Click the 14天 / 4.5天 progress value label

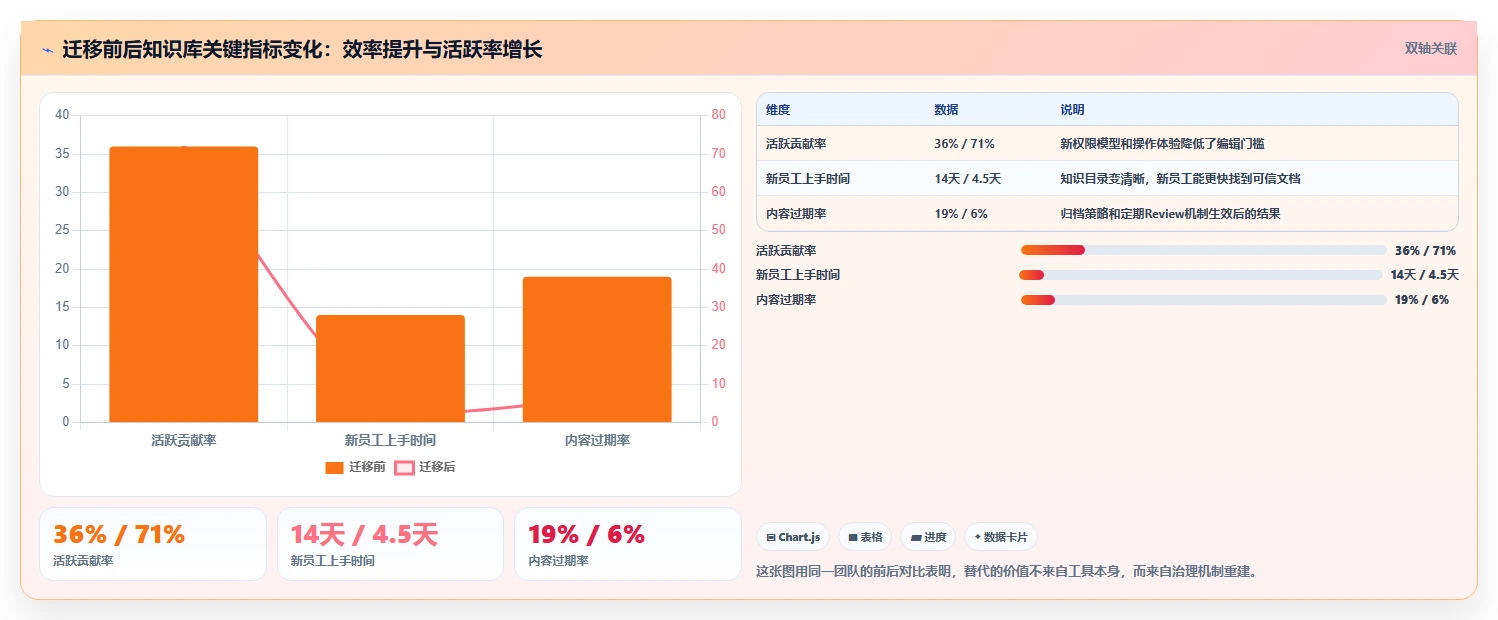click(x=1424, y=275)
